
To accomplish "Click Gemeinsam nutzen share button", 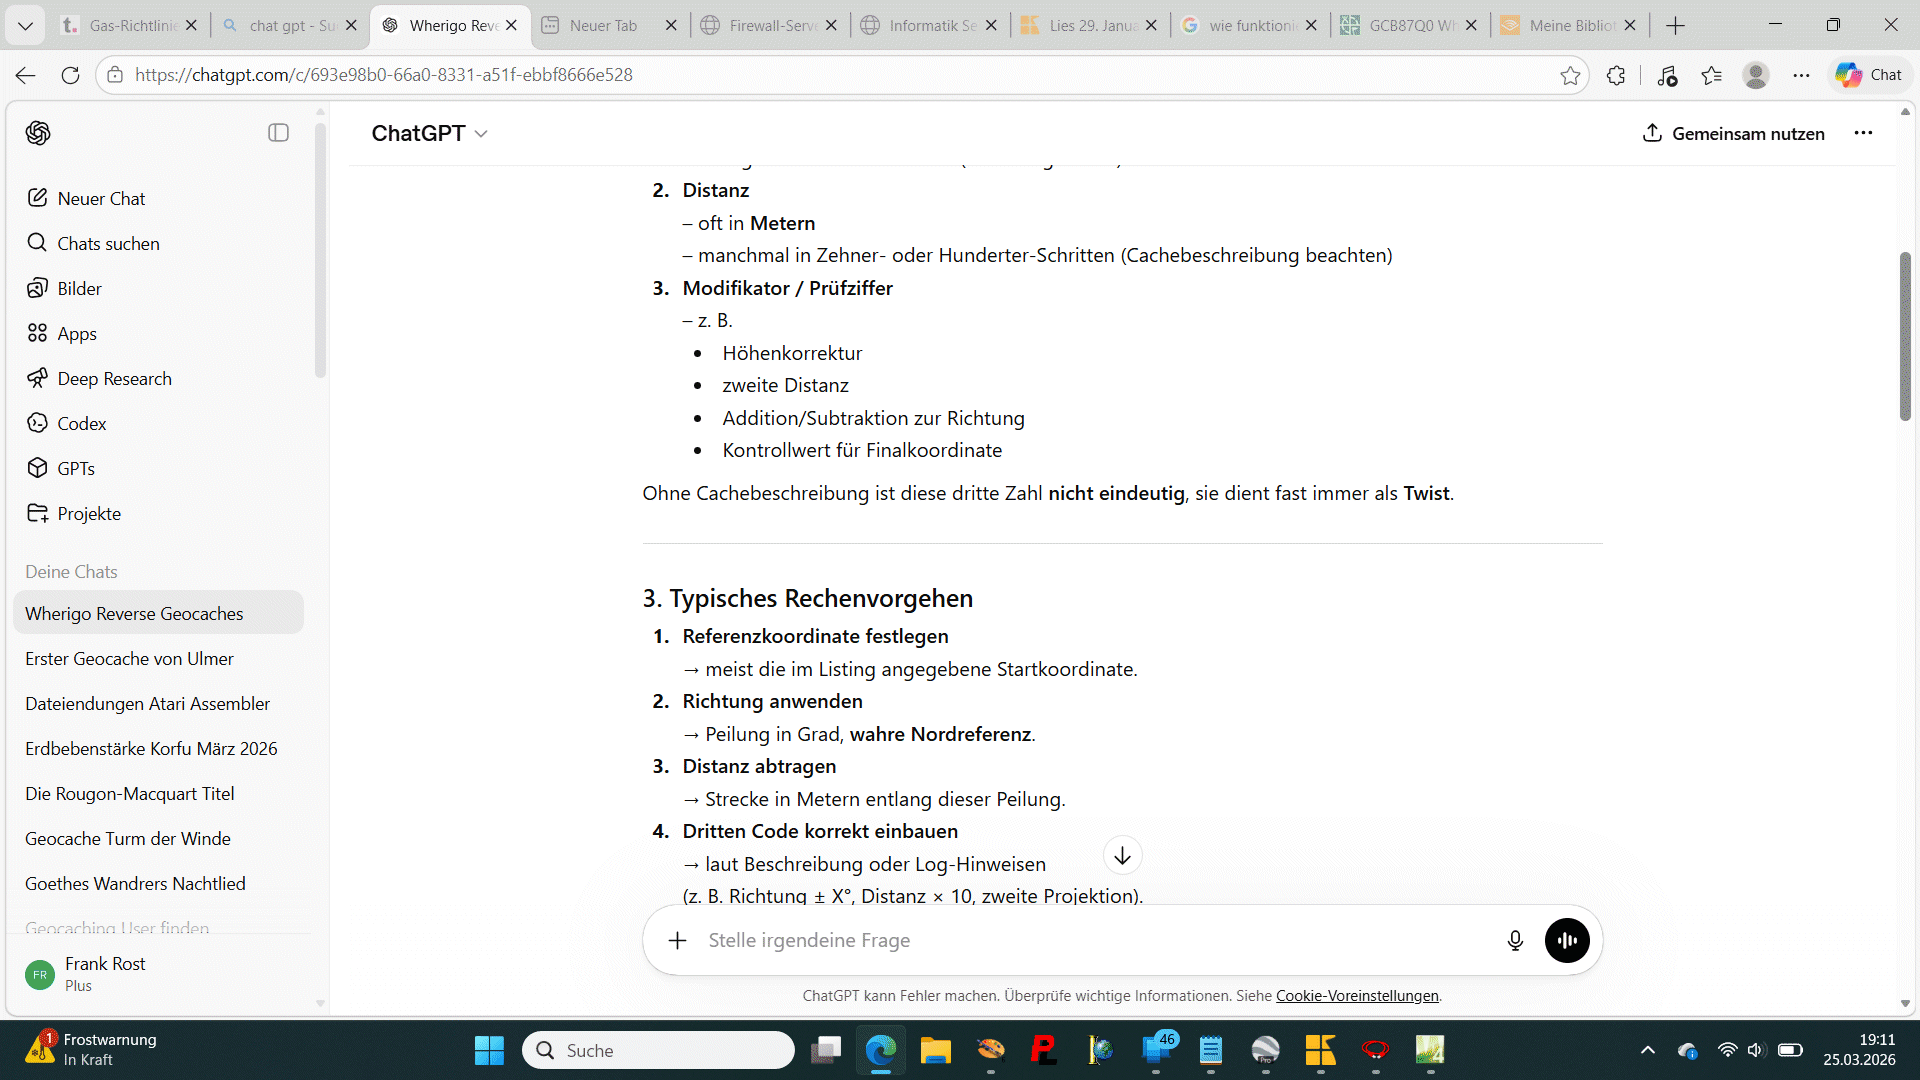I will [1733, 133].
